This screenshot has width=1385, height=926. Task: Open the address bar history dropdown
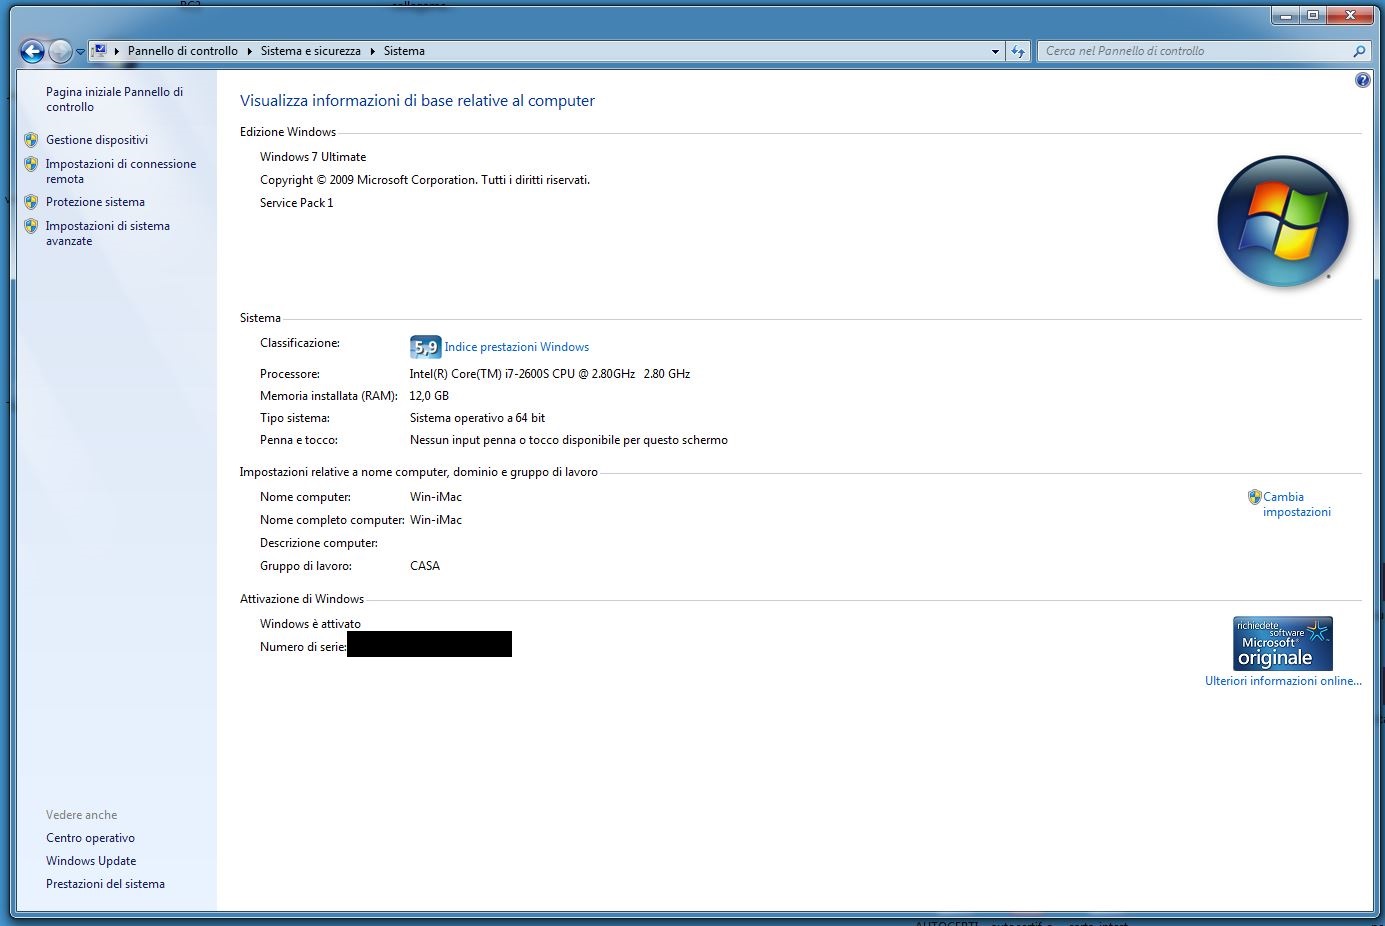pos(995,51)
